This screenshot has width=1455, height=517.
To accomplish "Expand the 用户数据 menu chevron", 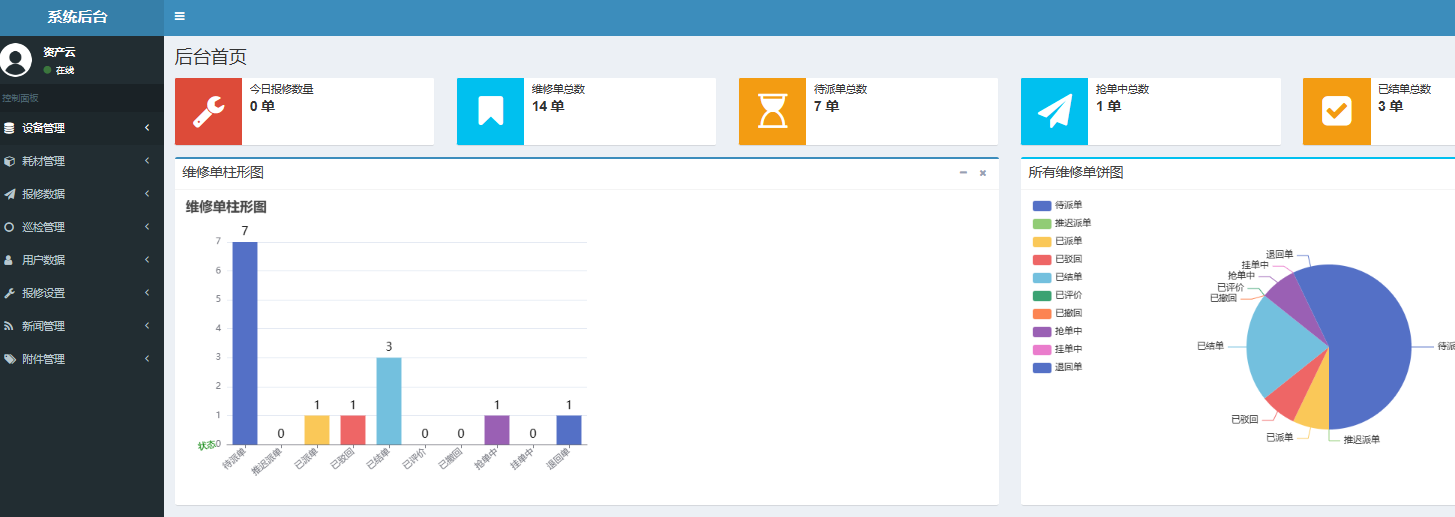I will pos(147,260).
